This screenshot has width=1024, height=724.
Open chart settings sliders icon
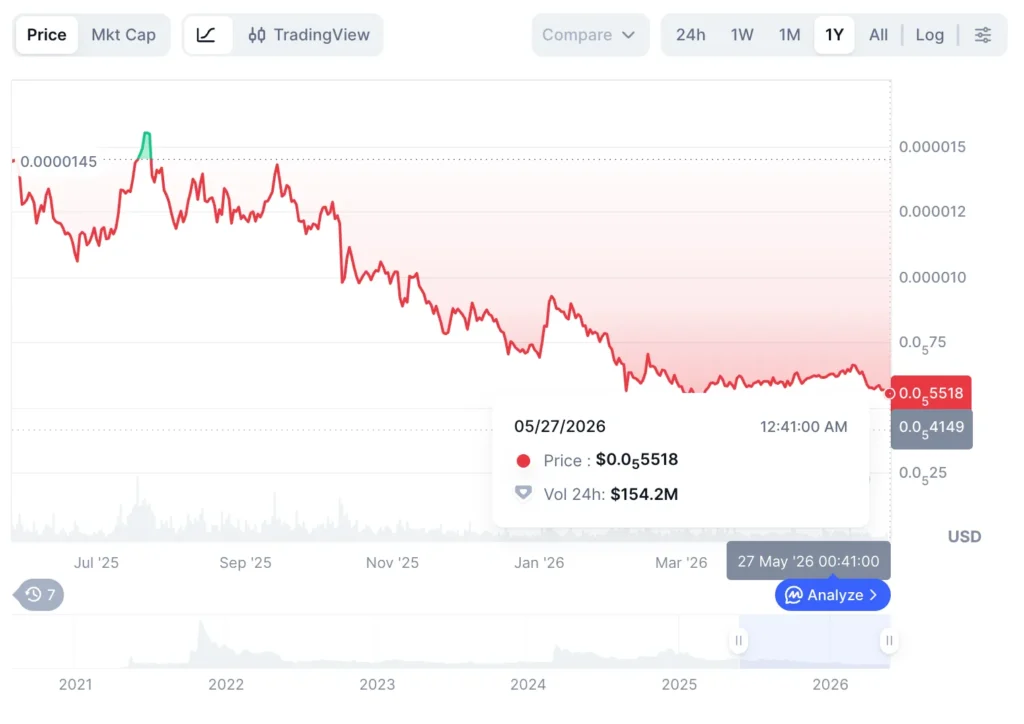coord(982,35)
